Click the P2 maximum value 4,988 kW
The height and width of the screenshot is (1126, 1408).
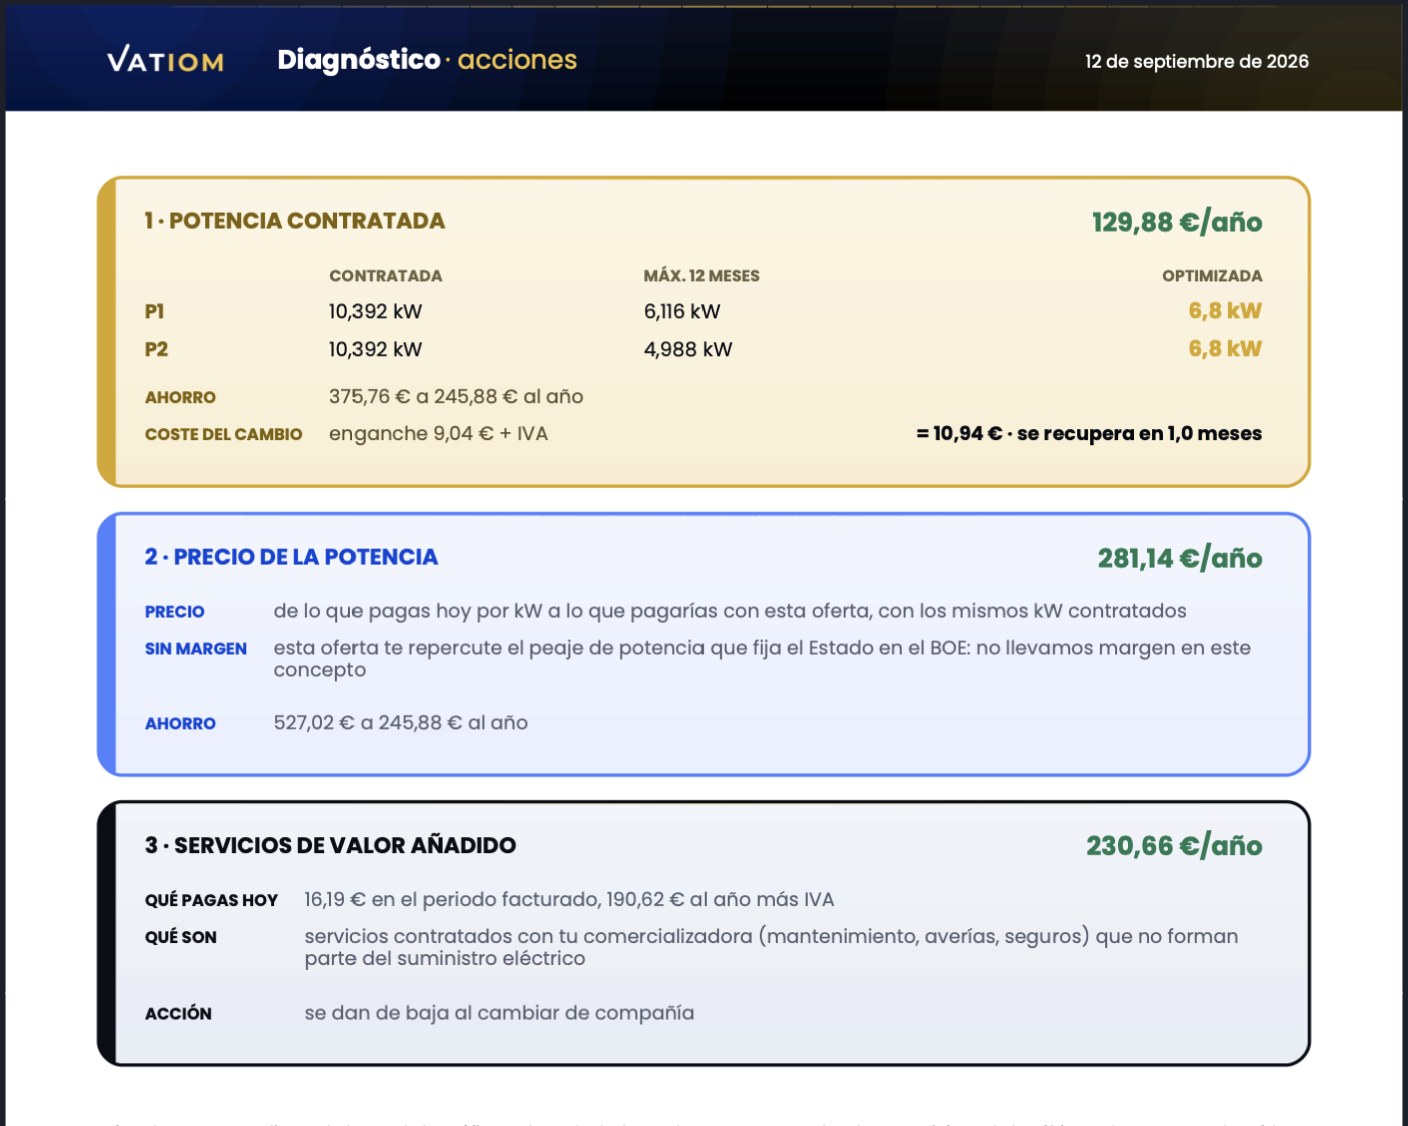(x=688, y=350)
